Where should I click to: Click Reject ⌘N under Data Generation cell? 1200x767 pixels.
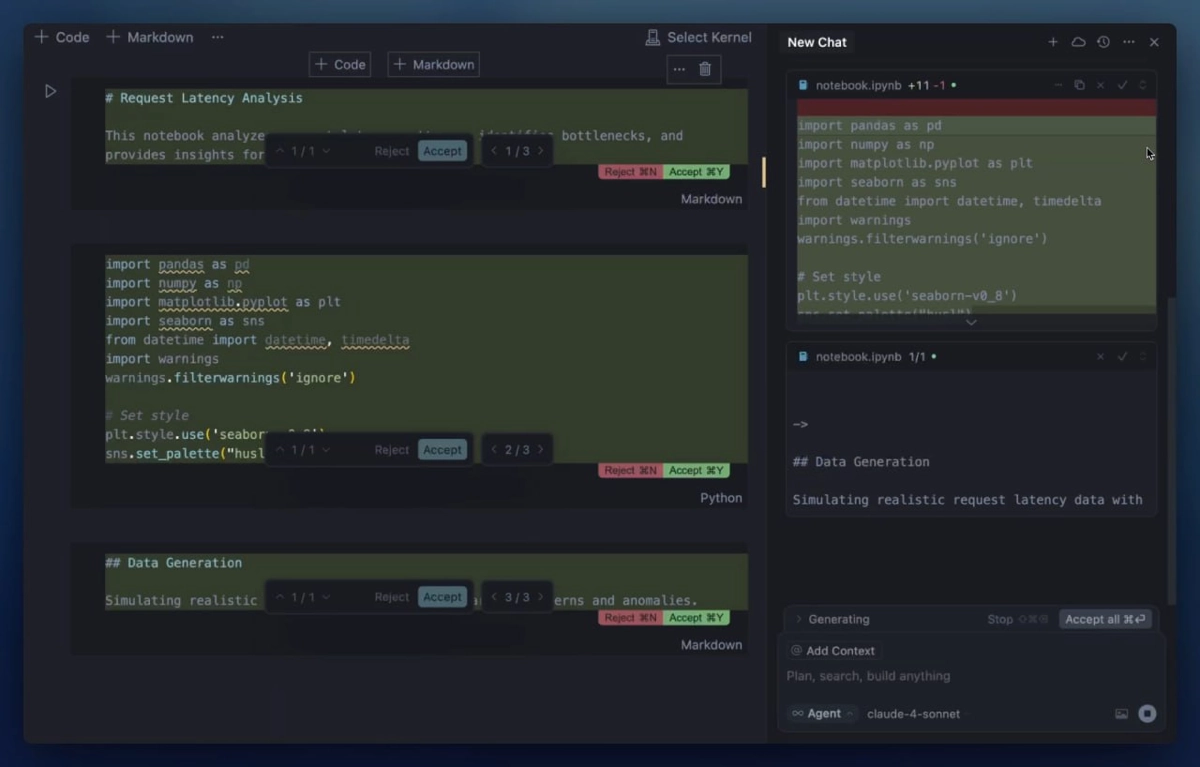pos(630,618)
